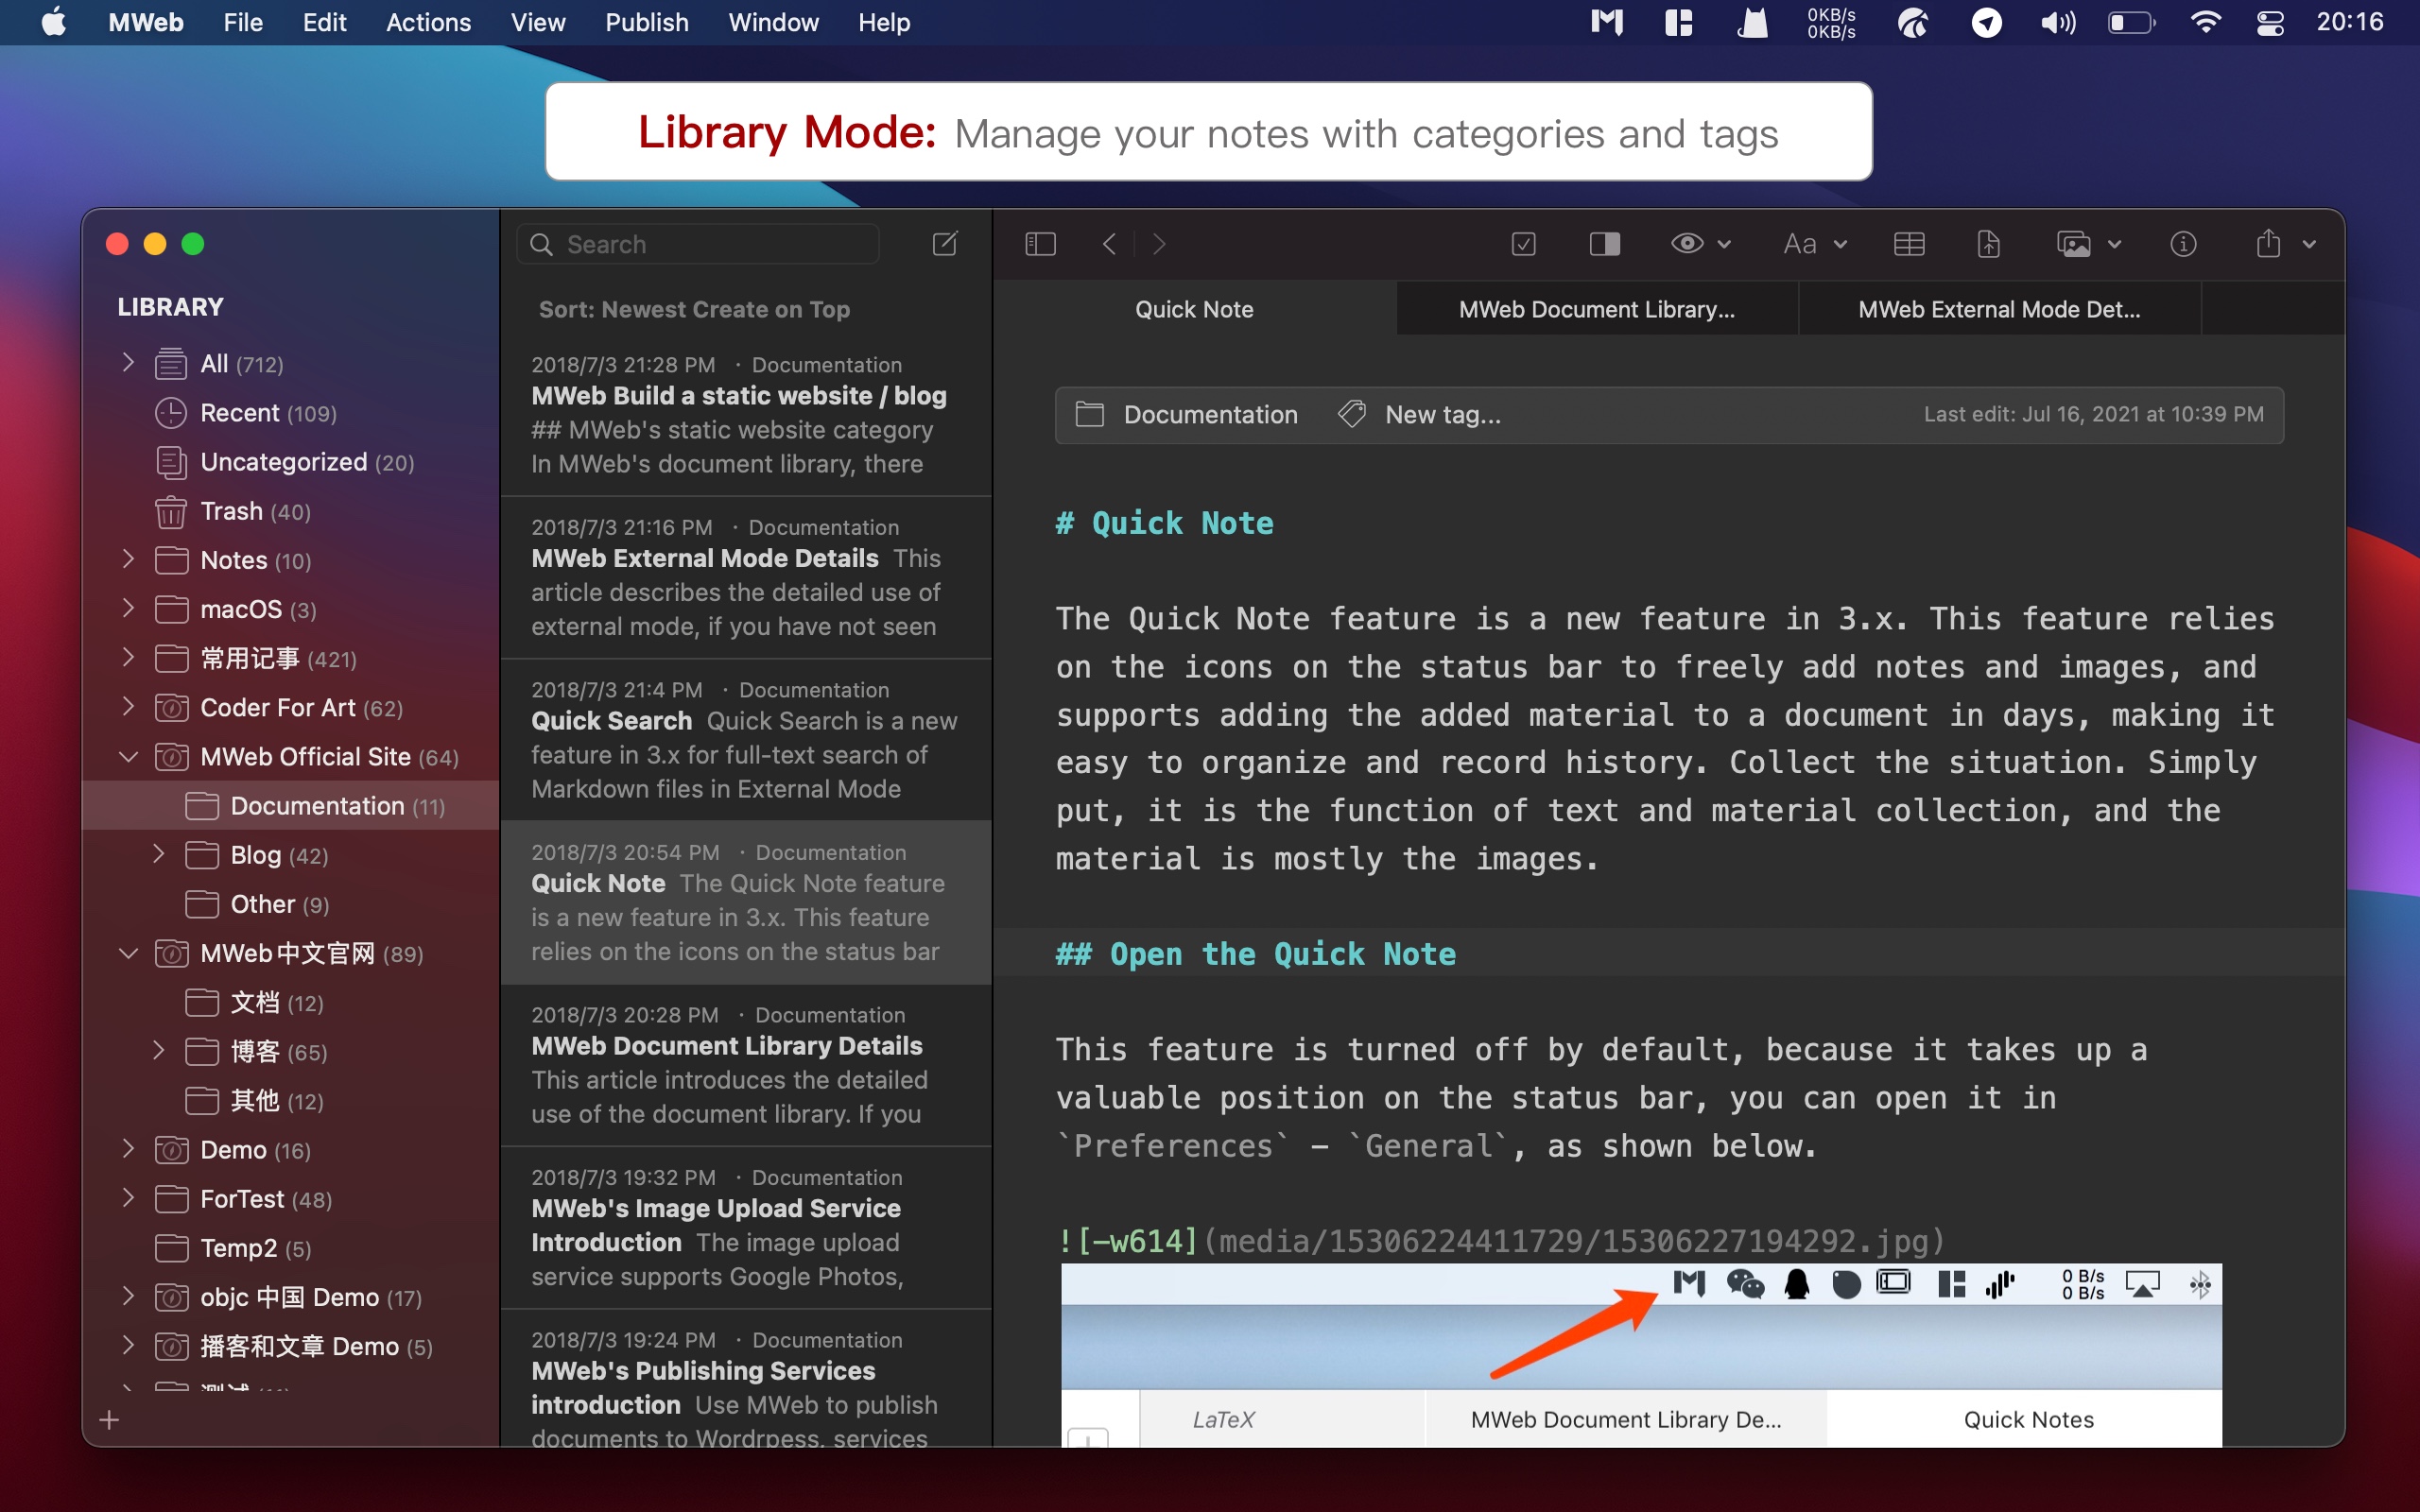
Task: Click the New tag field
Action: pyautogui.click(x=1441, y=414)
